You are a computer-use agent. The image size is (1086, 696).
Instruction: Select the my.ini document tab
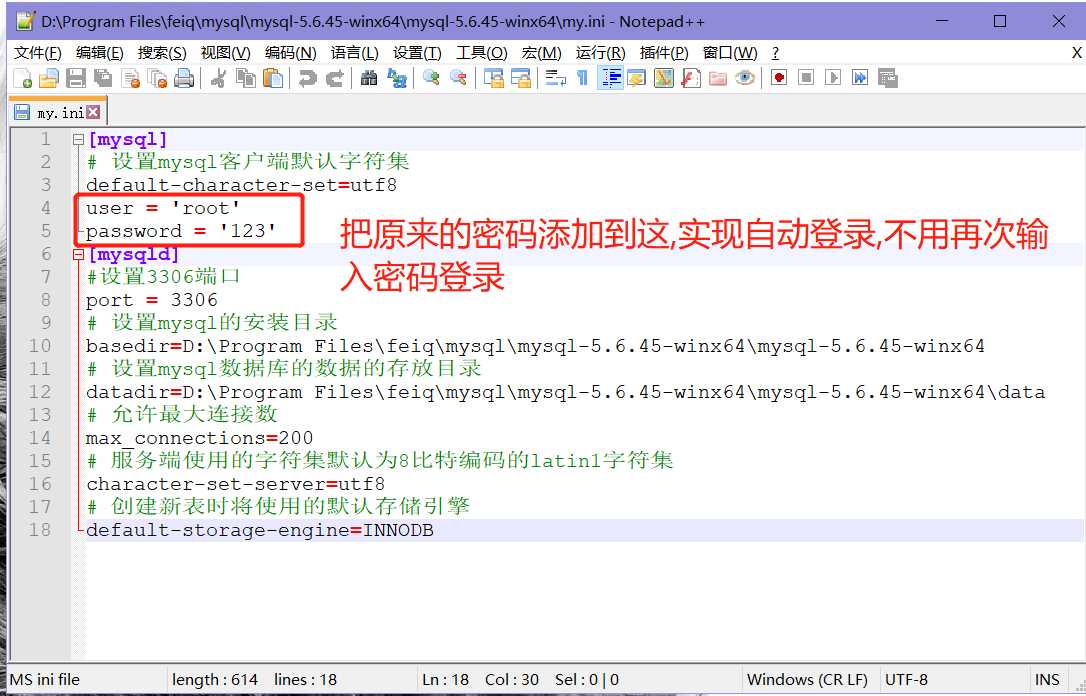click(x=57, y=113)
